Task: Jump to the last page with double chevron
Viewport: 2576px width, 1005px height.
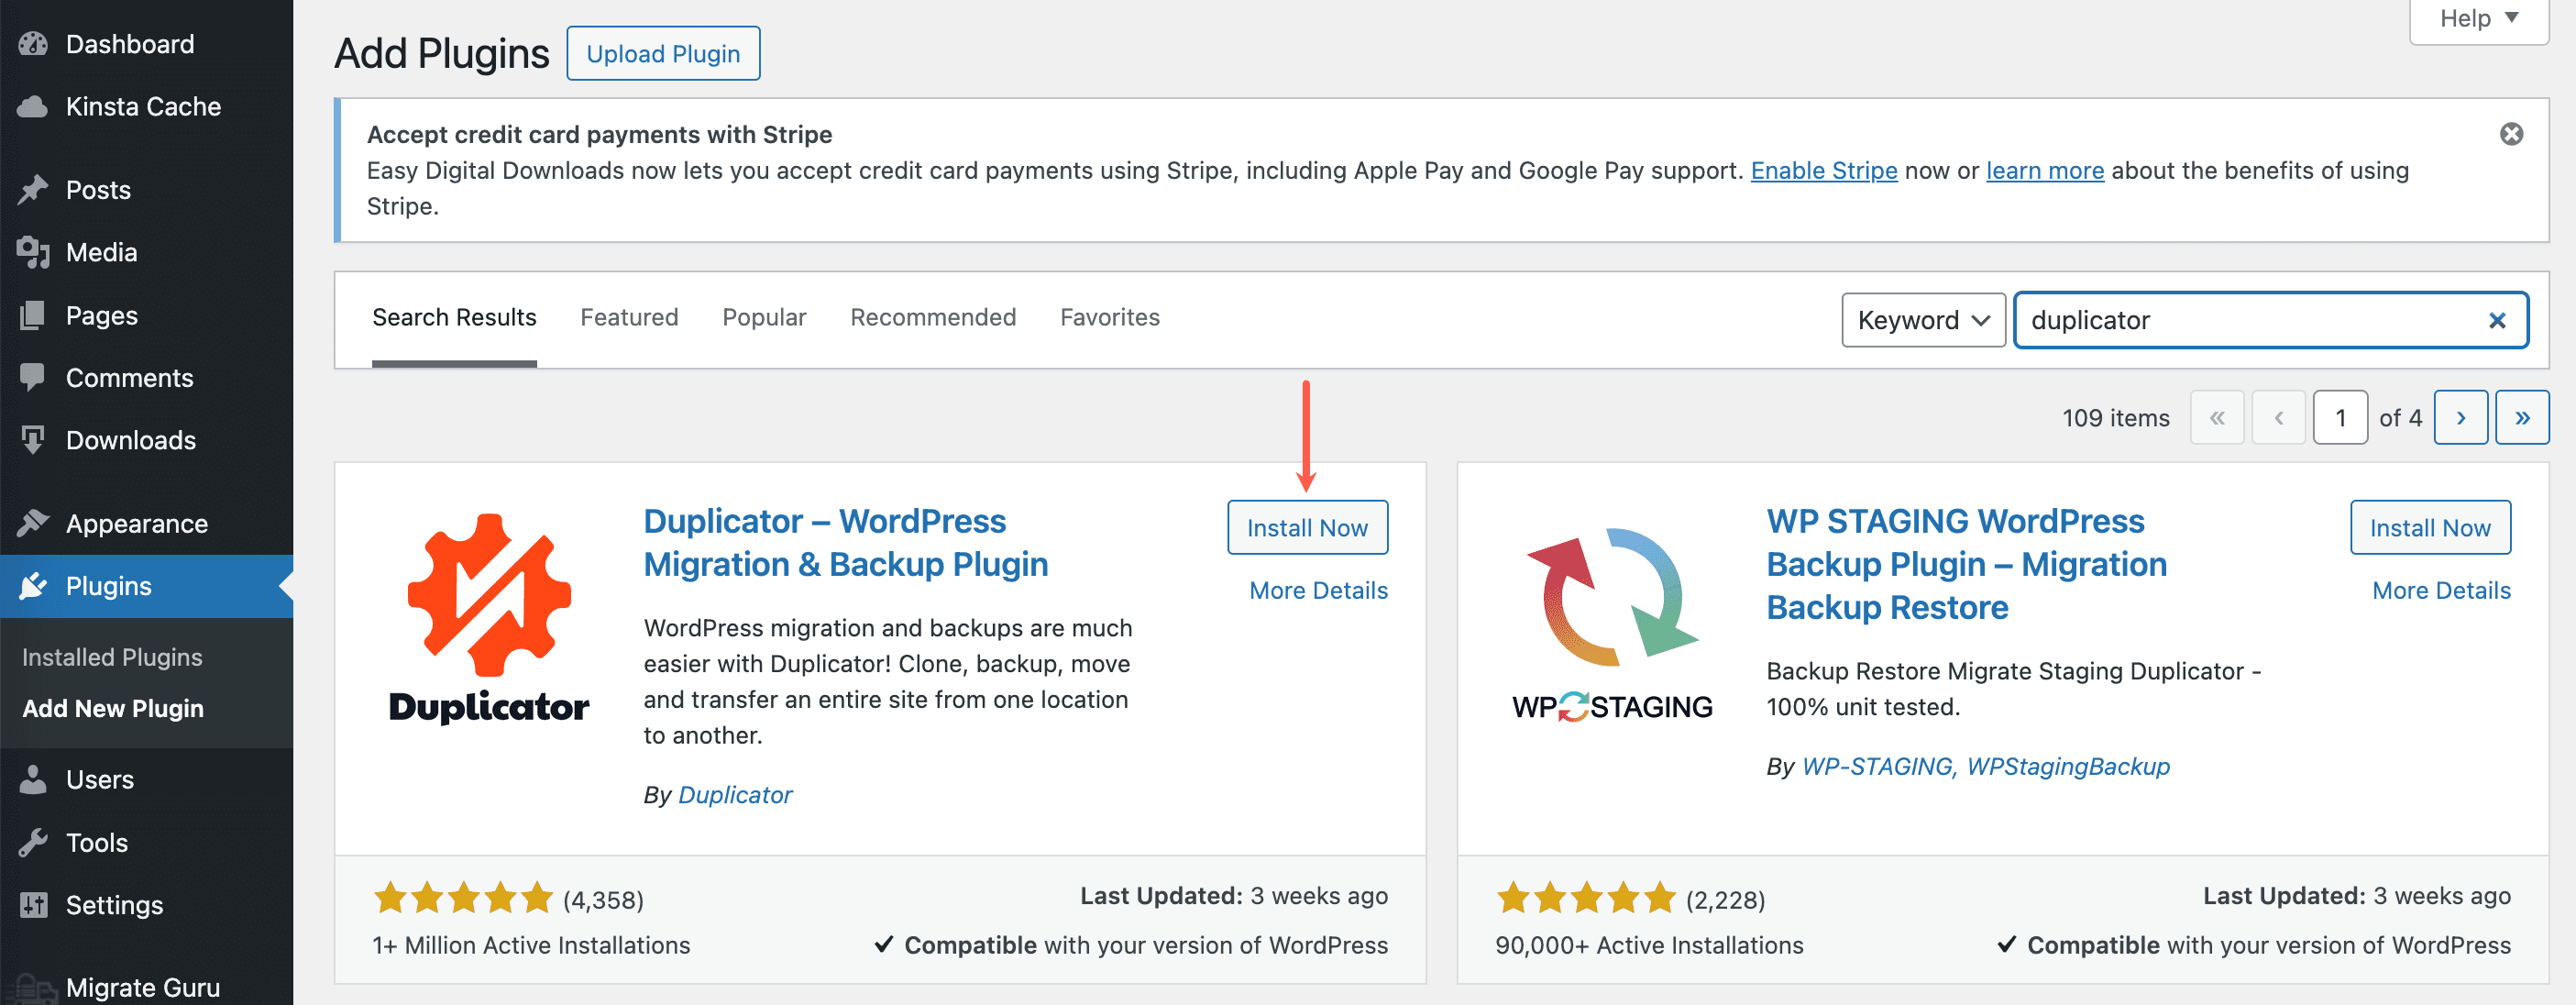Action: point(2523,417)
